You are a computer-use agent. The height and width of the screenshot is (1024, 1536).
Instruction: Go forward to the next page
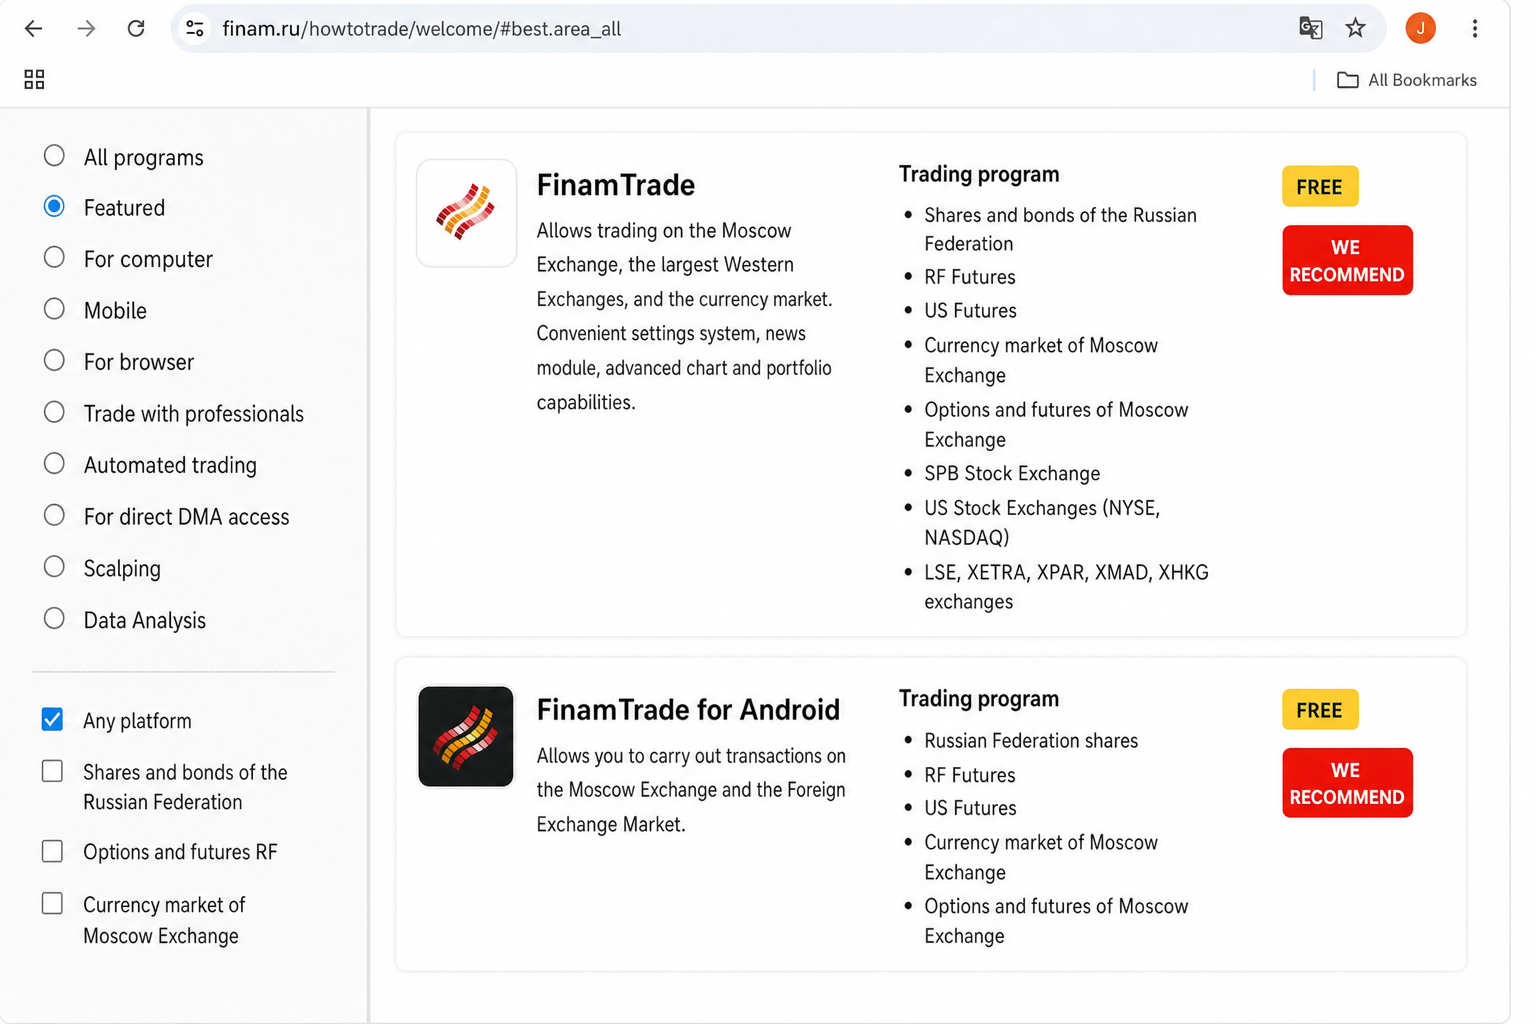point(86,29)
